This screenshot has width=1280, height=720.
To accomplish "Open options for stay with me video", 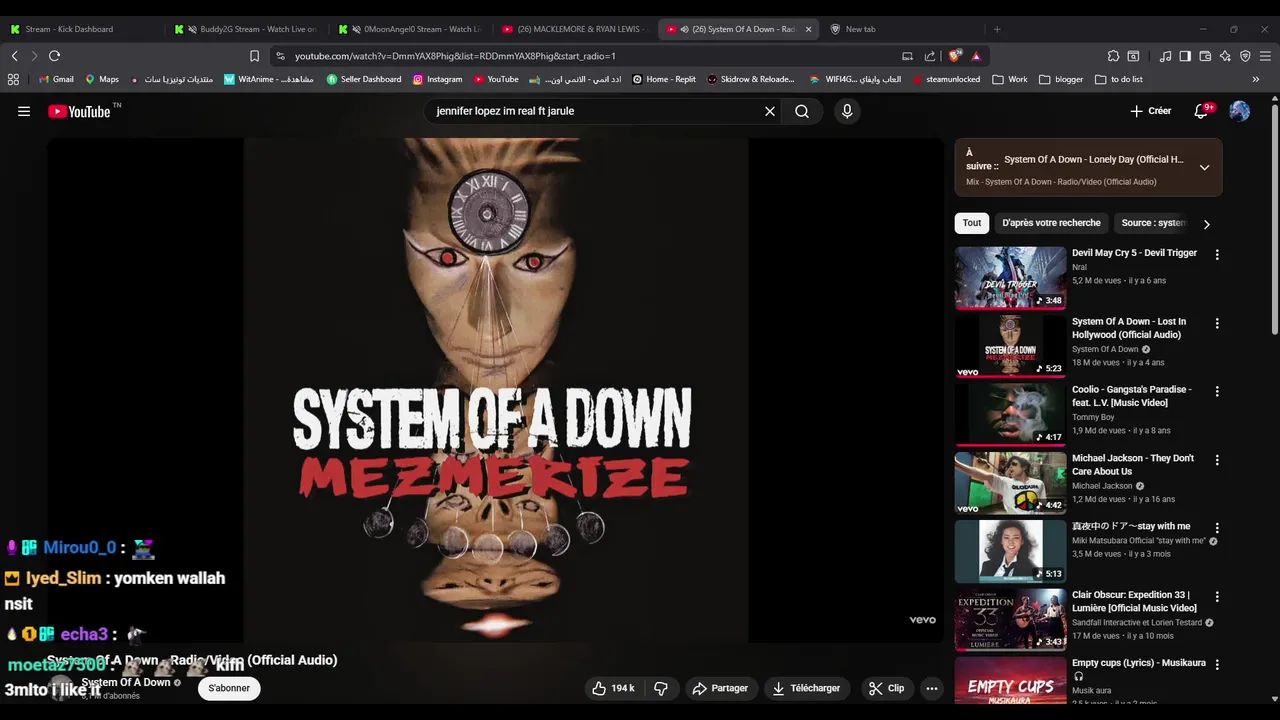I will (x=1217, y=528).
